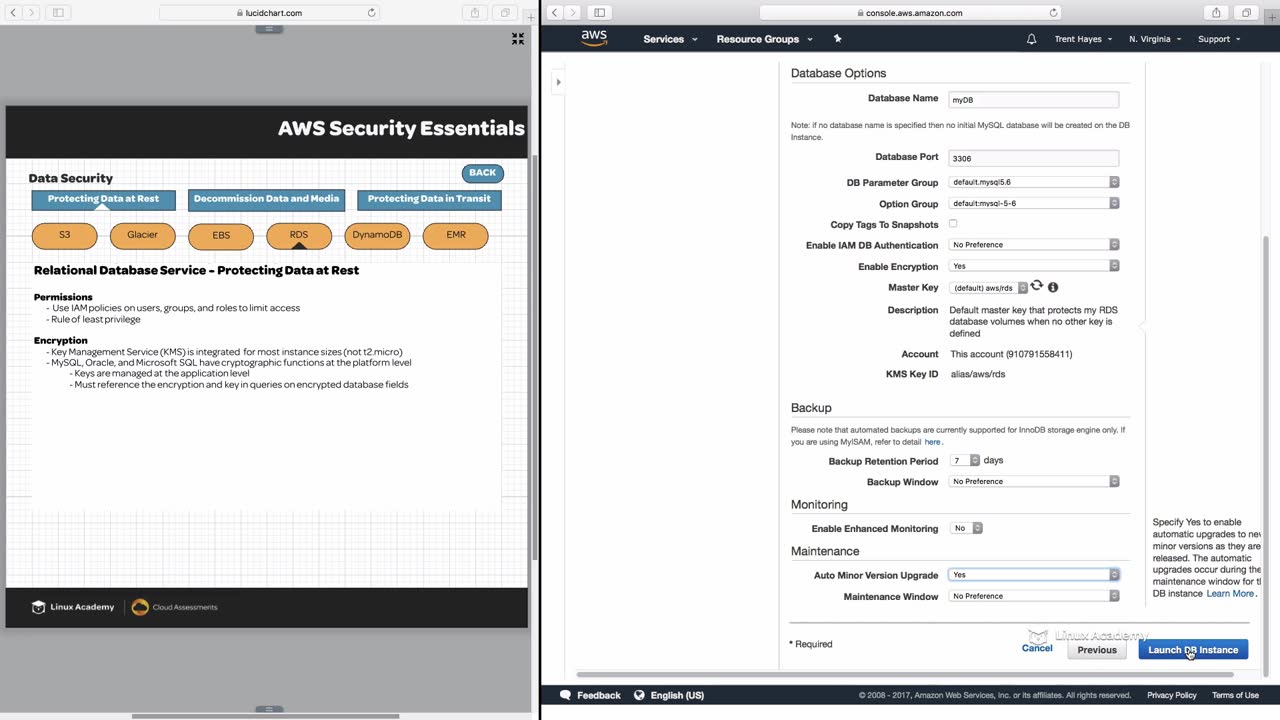The width and height of the screenshot is (1280, 720).
Task: Open the Enable IAM DB Authentication dropdown
Action: [1034, 244]
